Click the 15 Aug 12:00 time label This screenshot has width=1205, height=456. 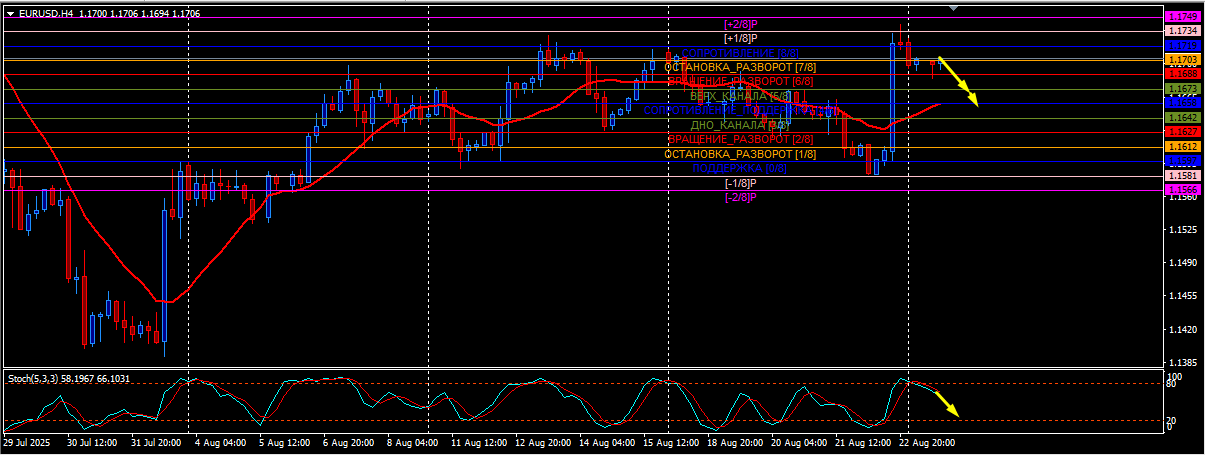coord(671,441)
